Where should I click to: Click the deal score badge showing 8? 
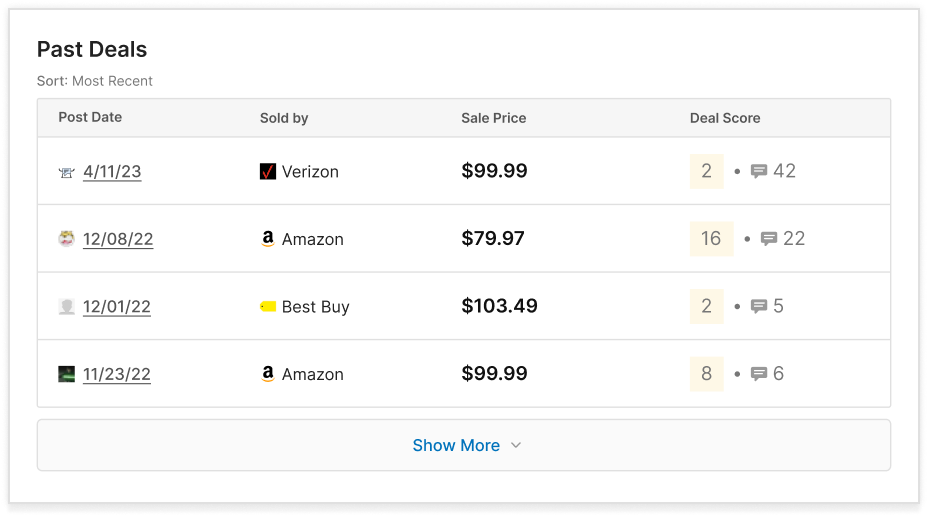[x=707, y=373]
